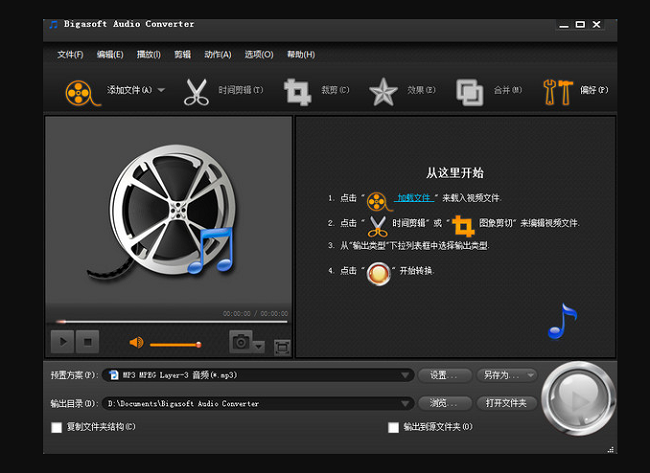Open the 文件(F) menu

click(70, 55)
